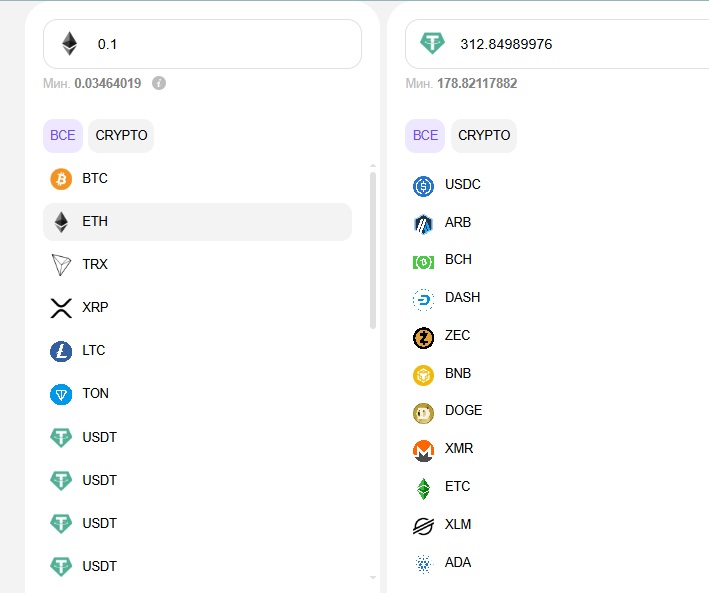Select the TON coin icon
Screen dimensions: 709x593
tap(62, 394)
